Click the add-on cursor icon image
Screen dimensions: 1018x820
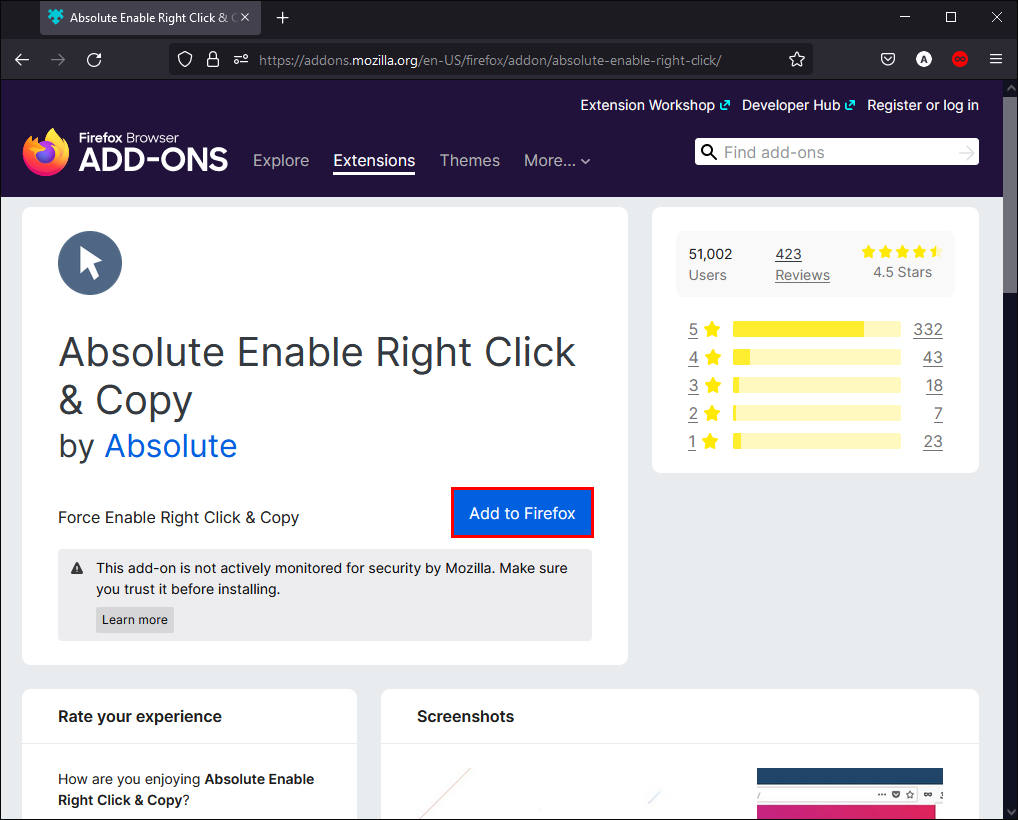[x=90, y=263]
